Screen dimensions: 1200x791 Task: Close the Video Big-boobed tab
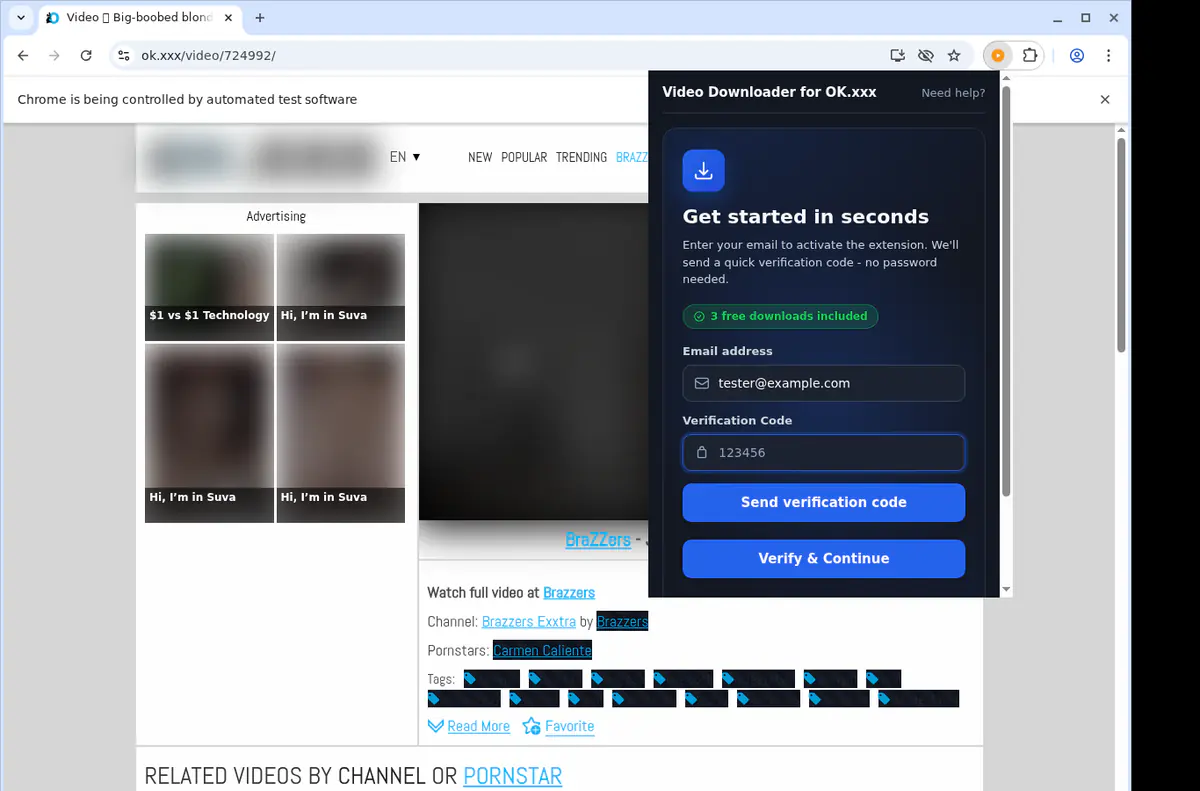click(228, 18)
